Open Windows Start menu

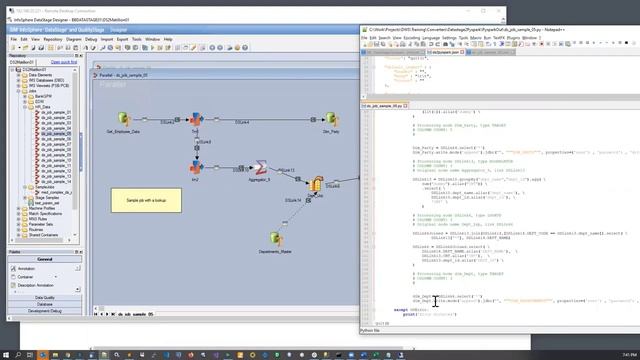pos(6,355)
